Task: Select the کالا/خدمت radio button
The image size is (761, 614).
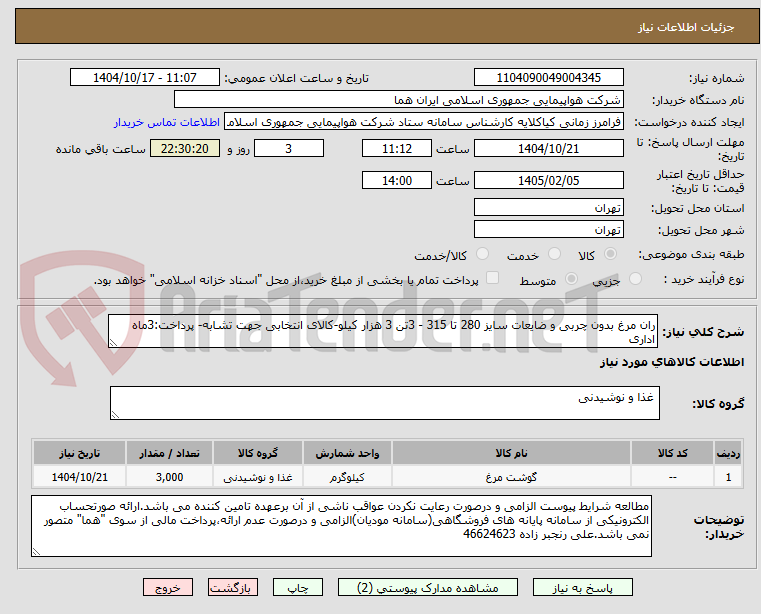Action: coord(482,254)
